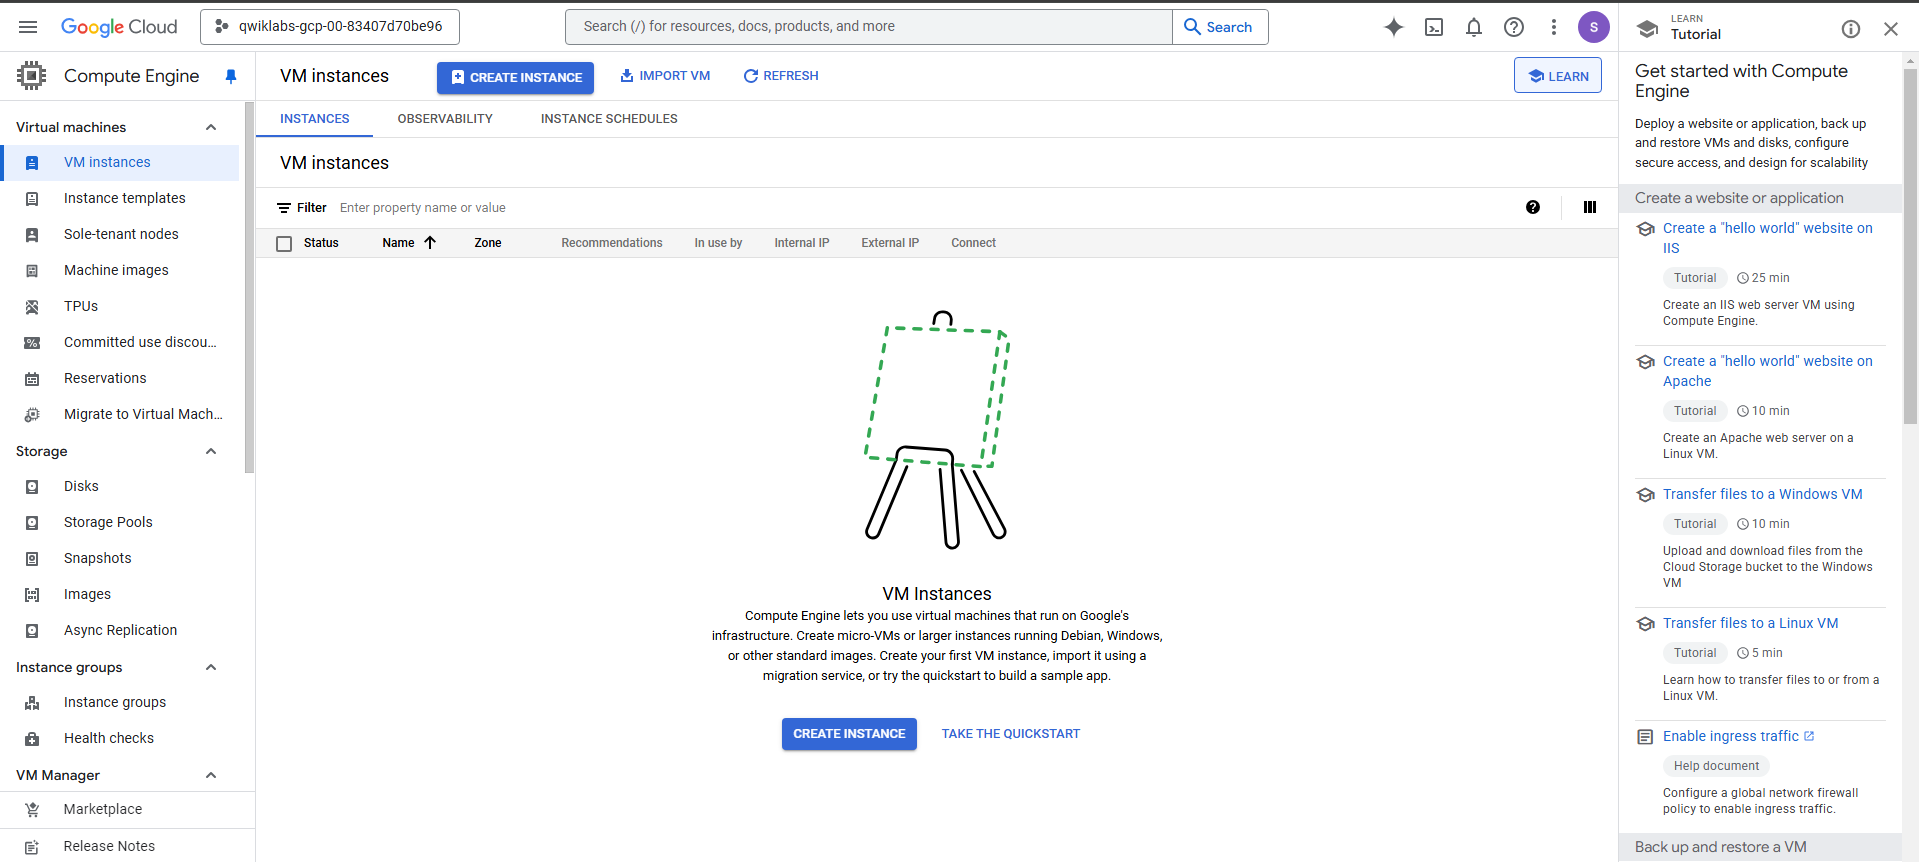Close the Learn Tutorial panel

pos(1891,29)
